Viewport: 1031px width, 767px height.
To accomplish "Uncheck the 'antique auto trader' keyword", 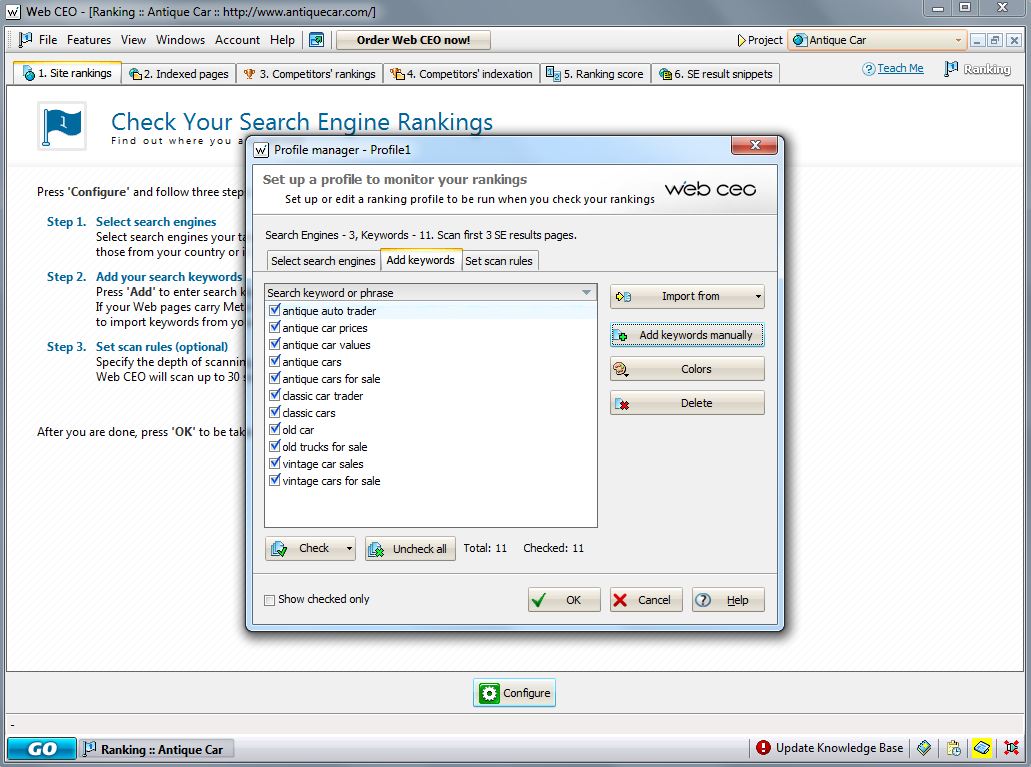I will (x=275, y=310).
